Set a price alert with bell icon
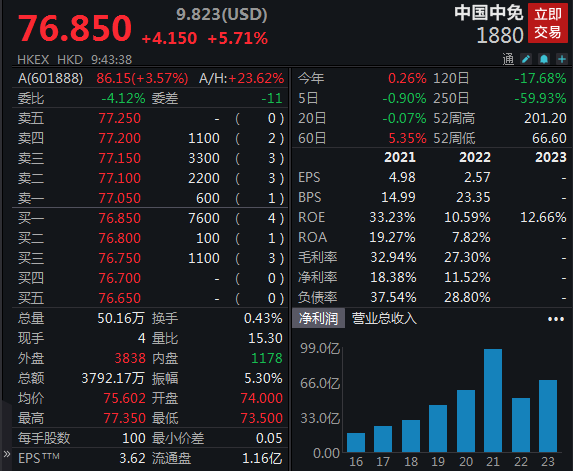The height and width of the screenshot is (471, 573). 544,59
